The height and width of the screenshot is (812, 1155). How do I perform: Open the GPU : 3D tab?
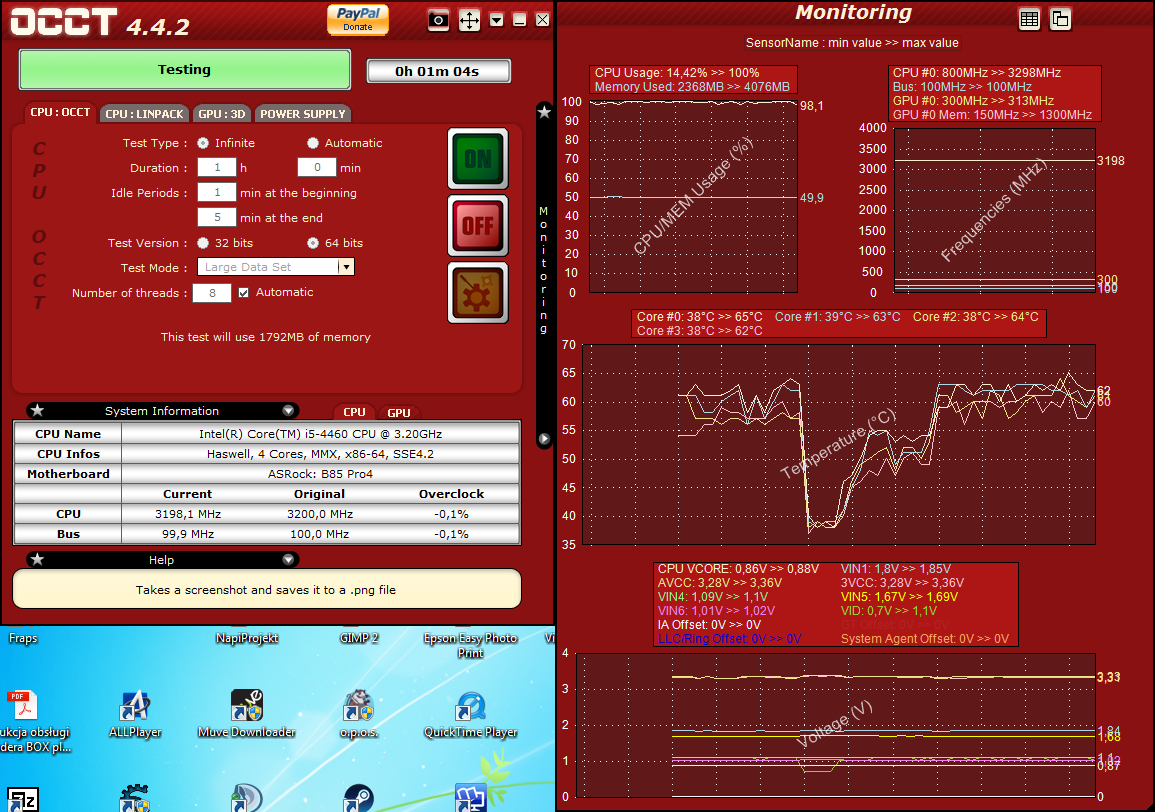[222, 113]
